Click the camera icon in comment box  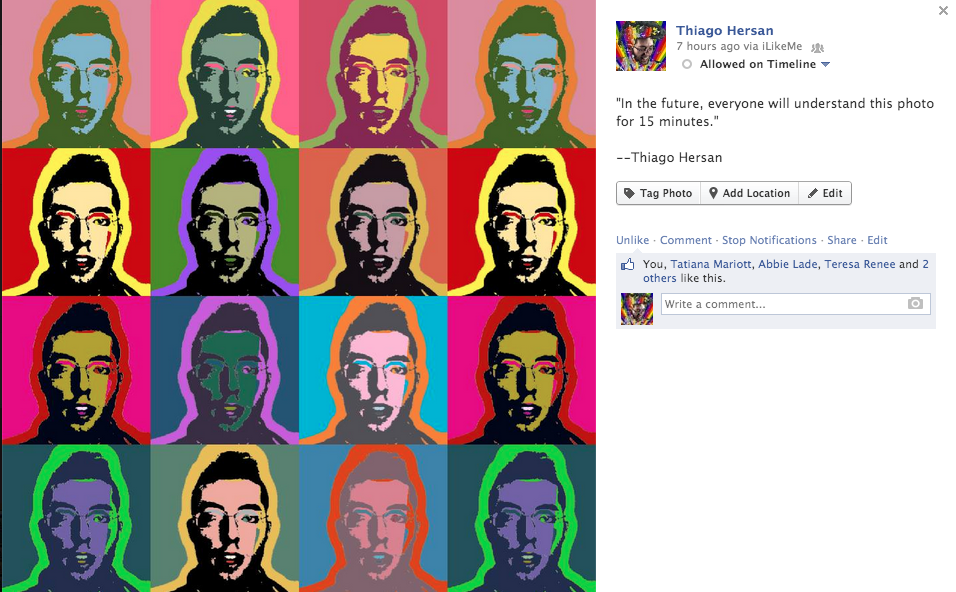915,304
